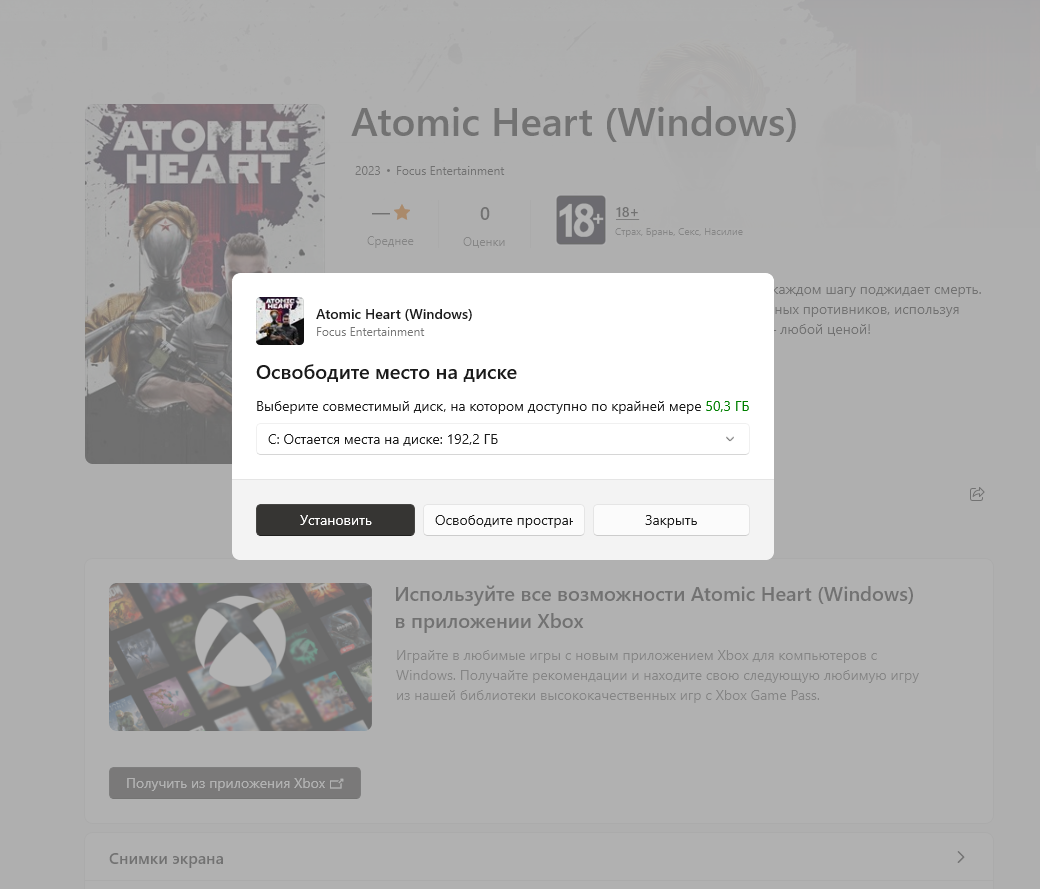Open the disk selection dropdown for drive C:

click(x=503, y=439)
